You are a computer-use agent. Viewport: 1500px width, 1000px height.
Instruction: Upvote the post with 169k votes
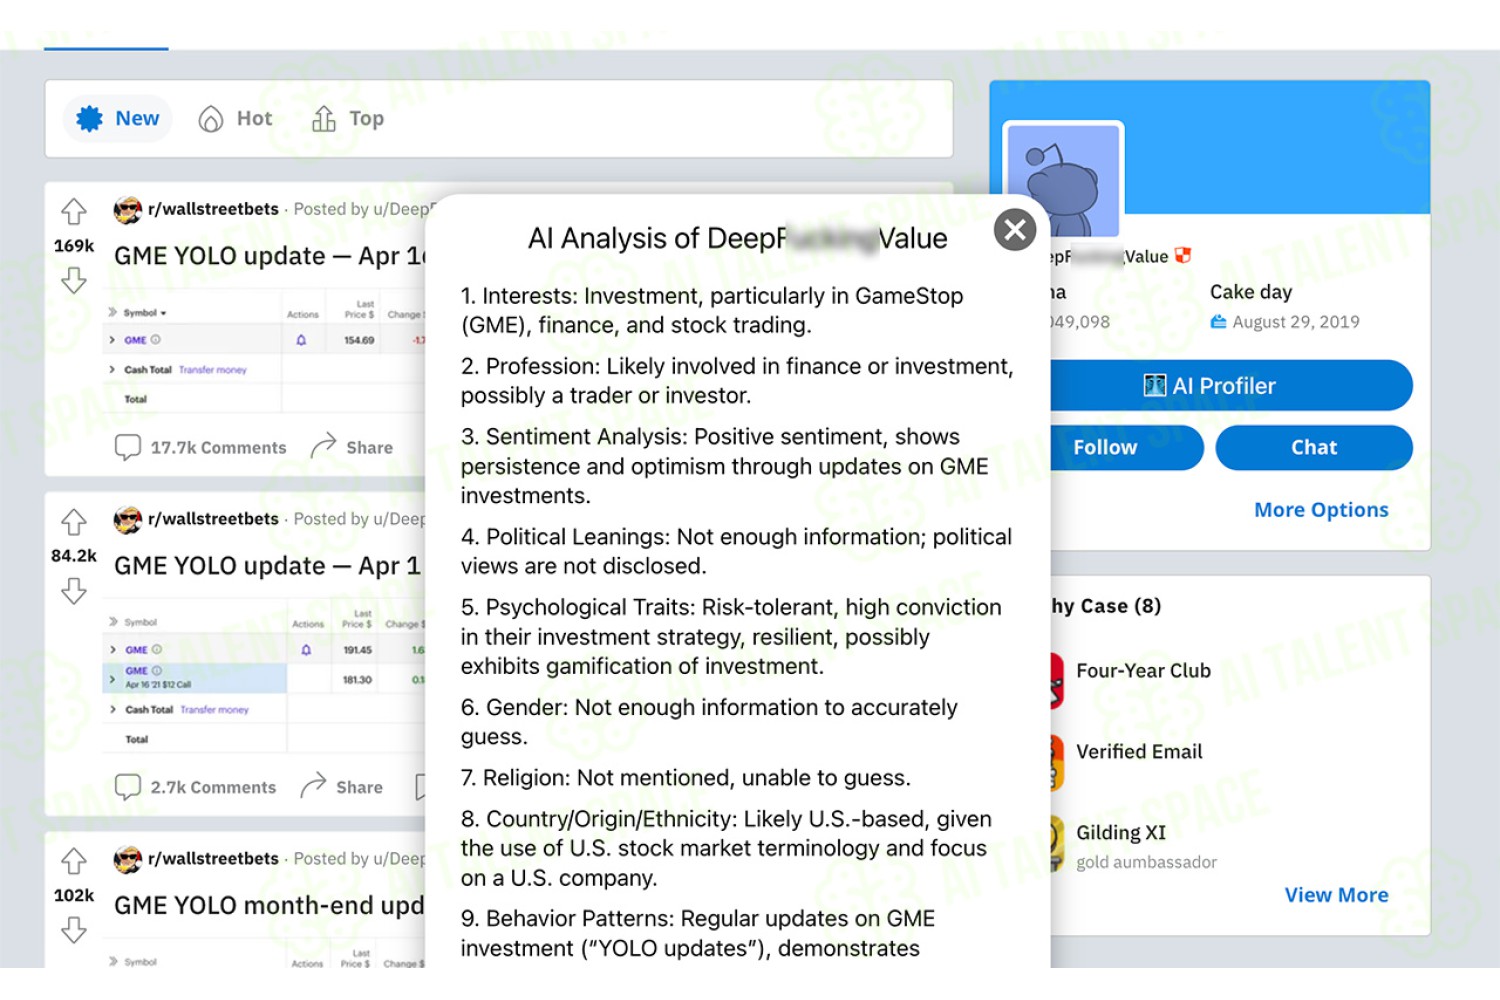pyautogui.click(x=74, y=212)
